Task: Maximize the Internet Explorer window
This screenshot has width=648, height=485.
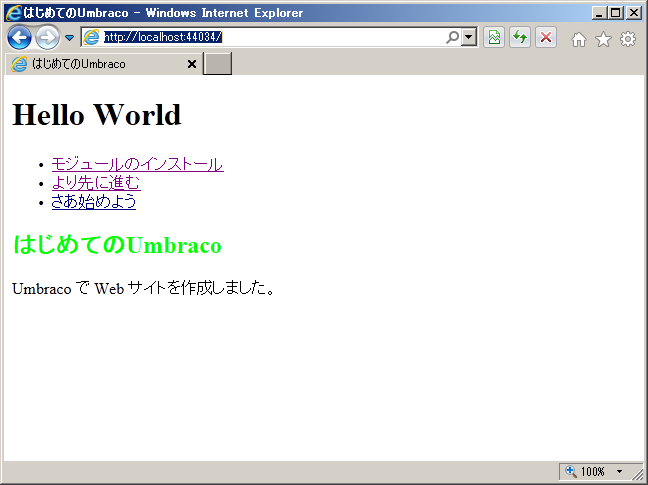Action: (616, 13)
